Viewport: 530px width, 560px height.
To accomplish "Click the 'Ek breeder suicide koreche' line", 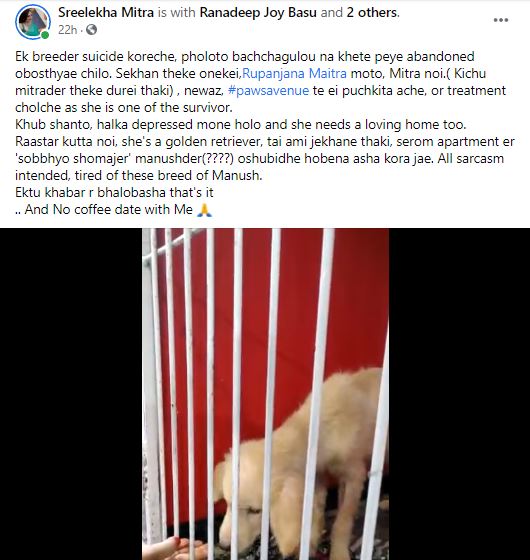I will 245,56.
